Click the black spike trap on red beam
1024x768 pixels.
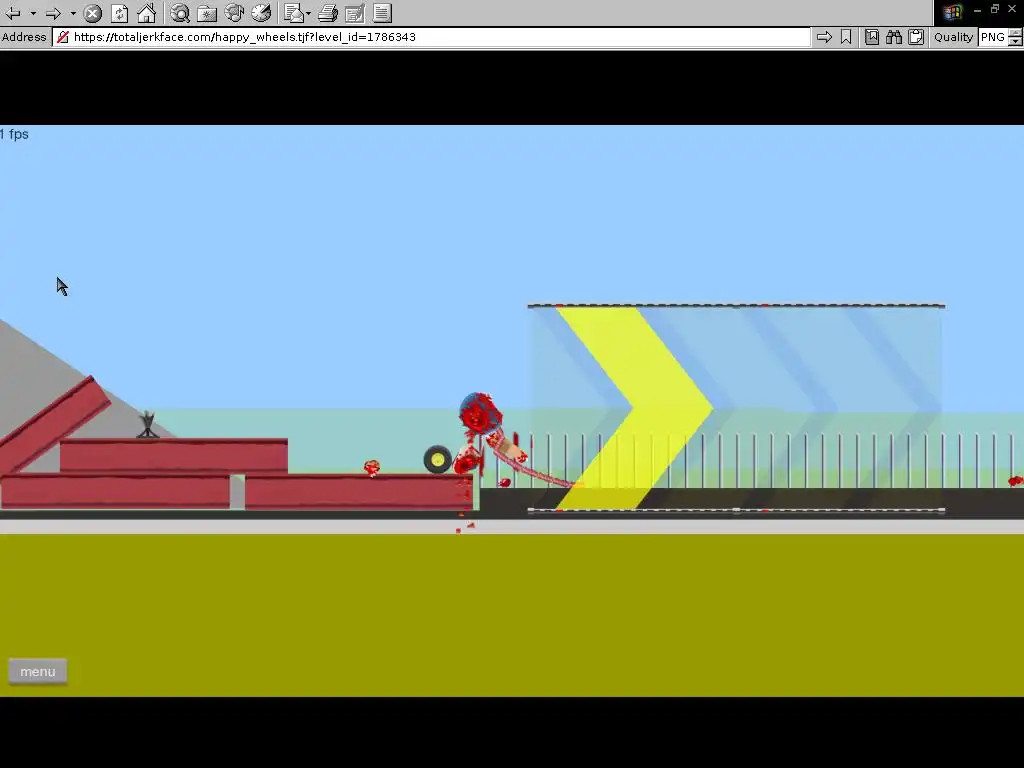pyautogui.click(x=148, y=424)
